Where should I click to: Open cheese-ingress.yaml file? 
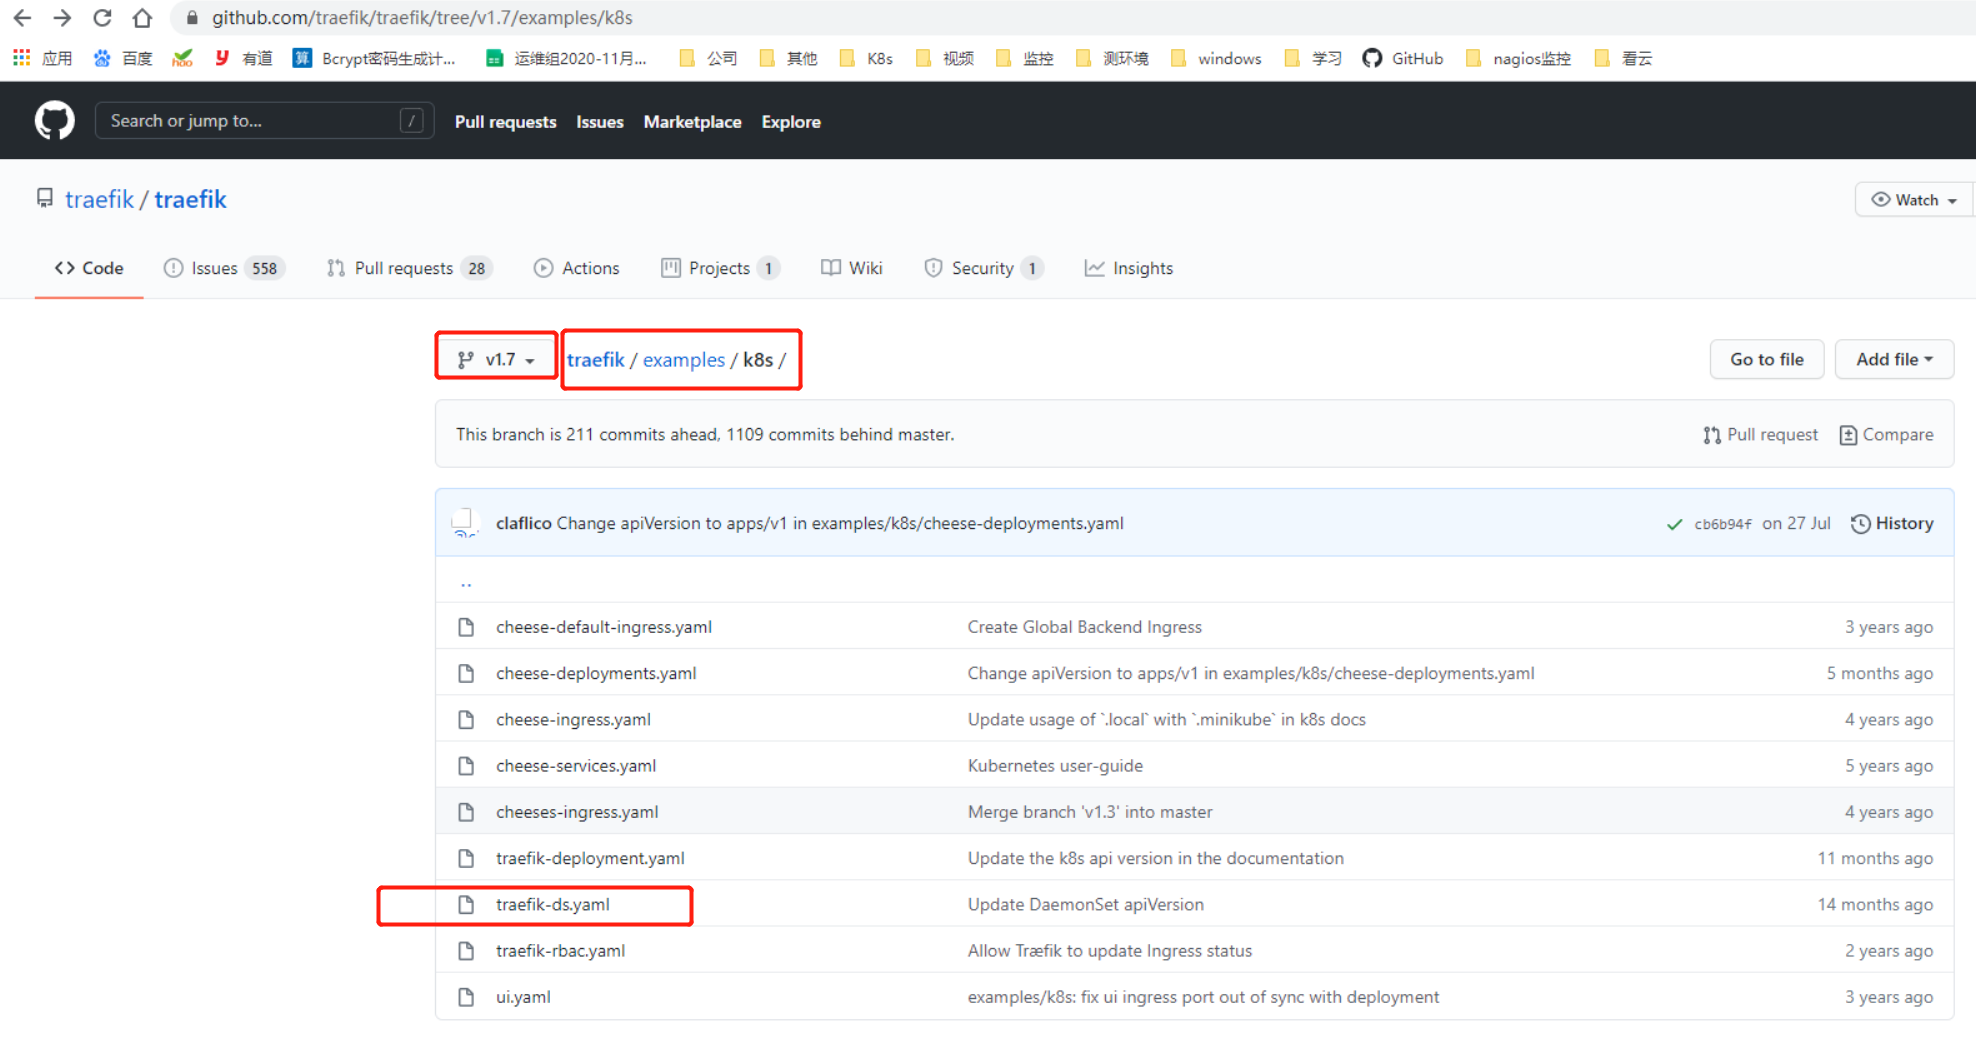pos(573,720)
